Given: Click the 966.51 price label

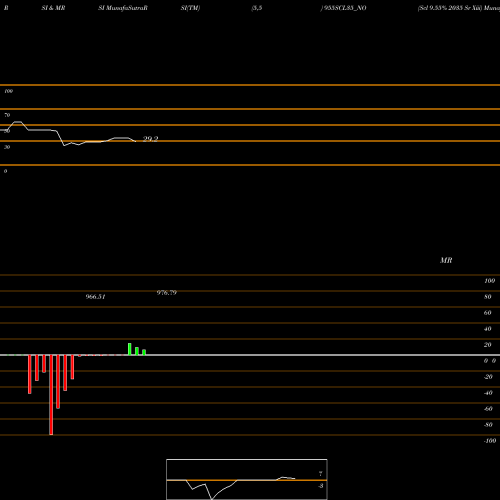Looking at the screenshot, I should pos(96,296).
